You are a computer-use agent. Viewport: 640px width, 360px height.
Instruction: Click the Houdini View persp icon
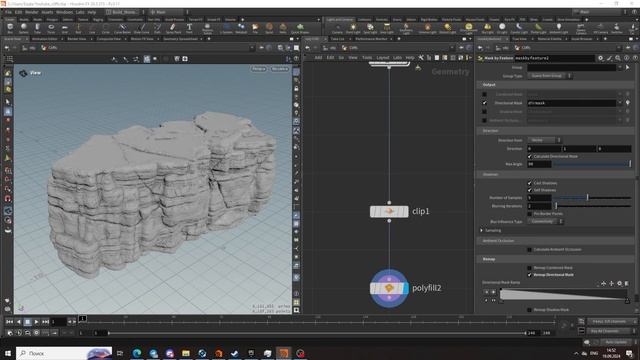tap(23, 73)
